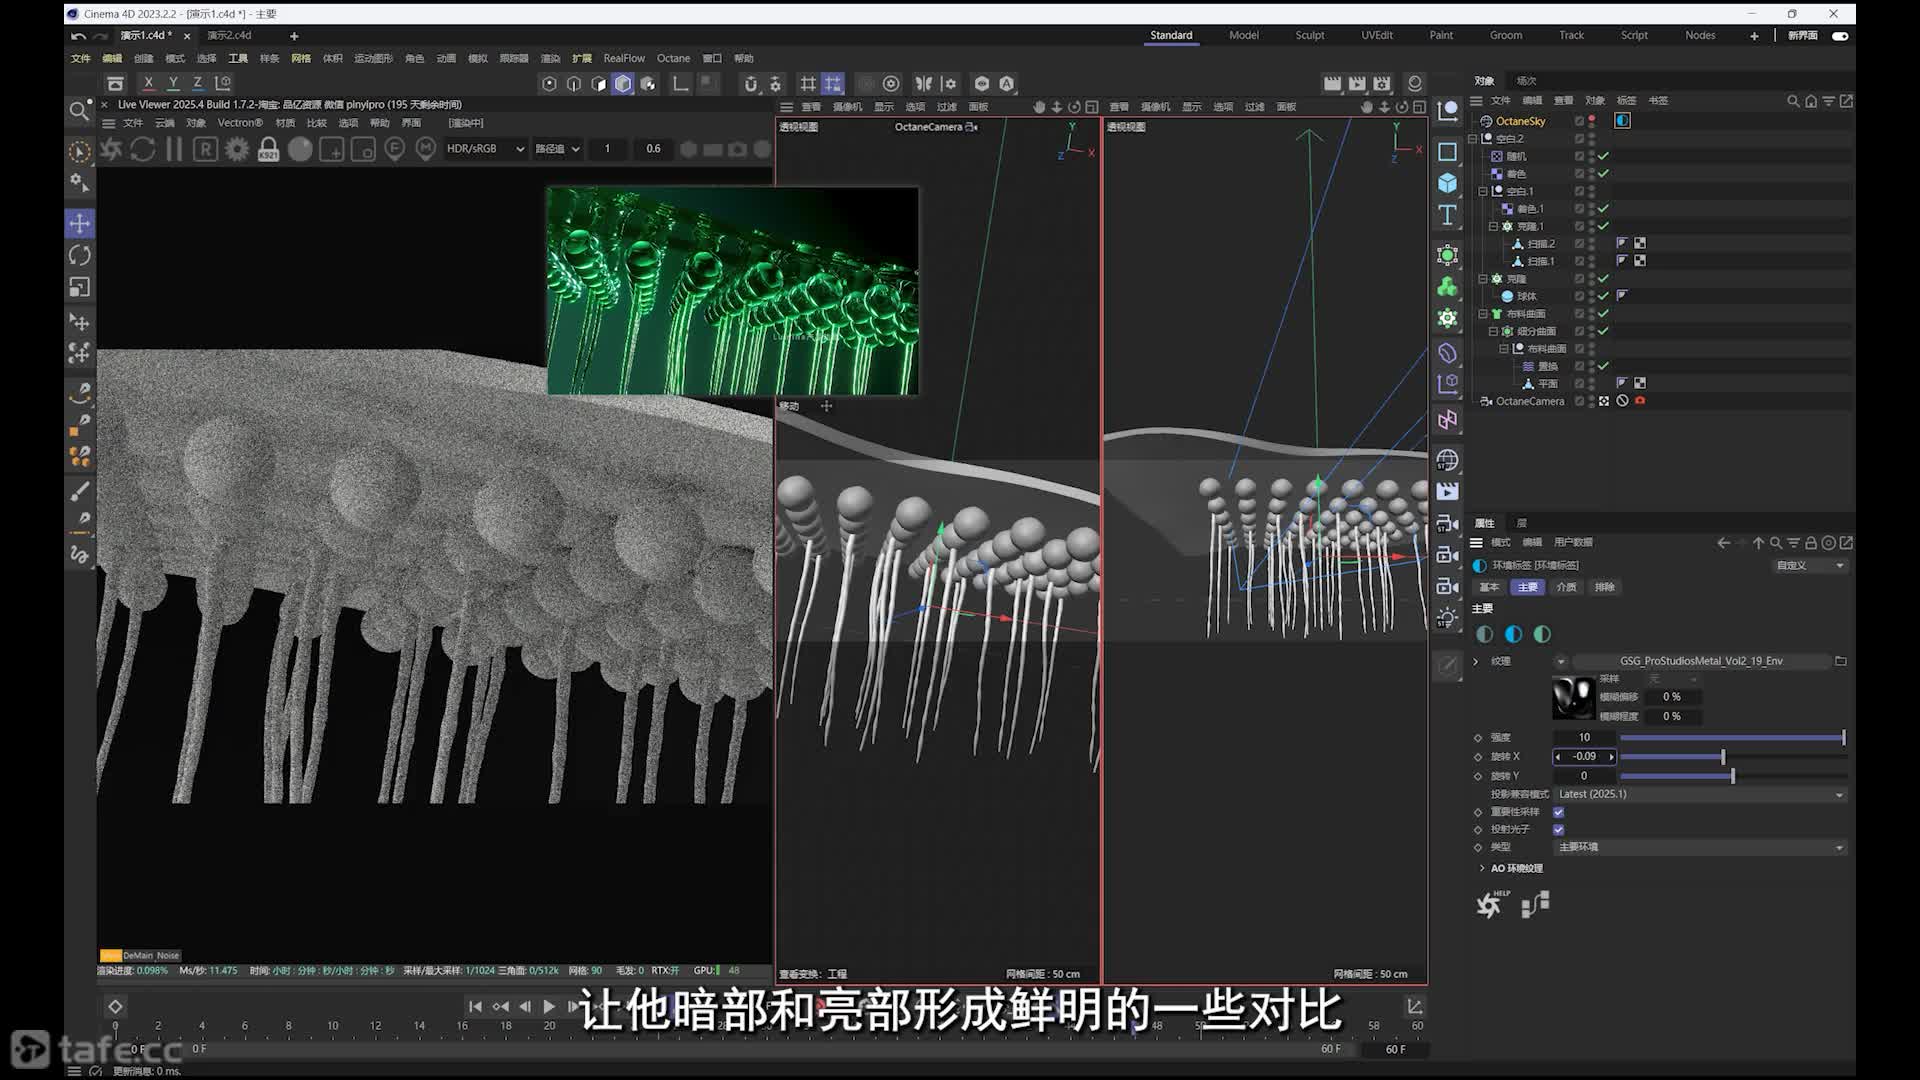Click the search icon in Object manager
Image resolution: width=1920 pixels, height=1080 pixels.
(1793, 101)
